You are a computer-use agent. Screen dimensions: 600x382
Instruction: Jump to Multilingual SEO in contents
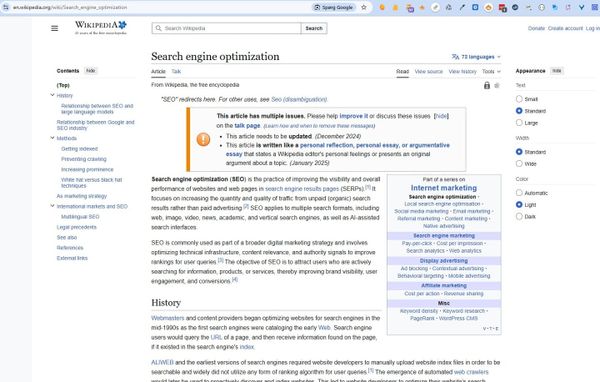tap(80, 217)
